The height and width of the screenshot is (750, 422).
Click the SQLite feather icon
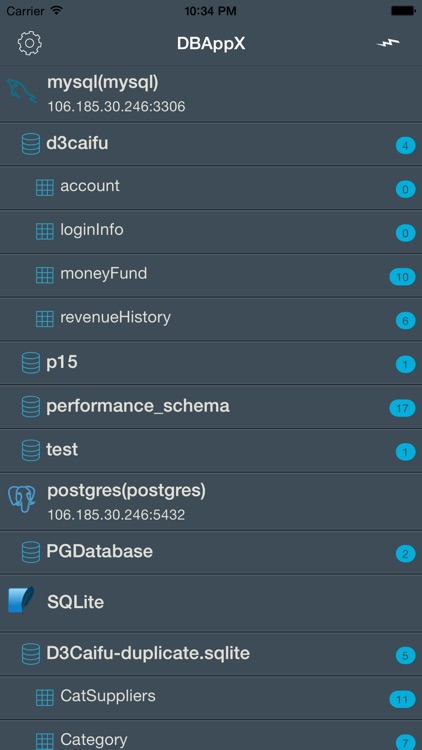(x=22, y=600)
